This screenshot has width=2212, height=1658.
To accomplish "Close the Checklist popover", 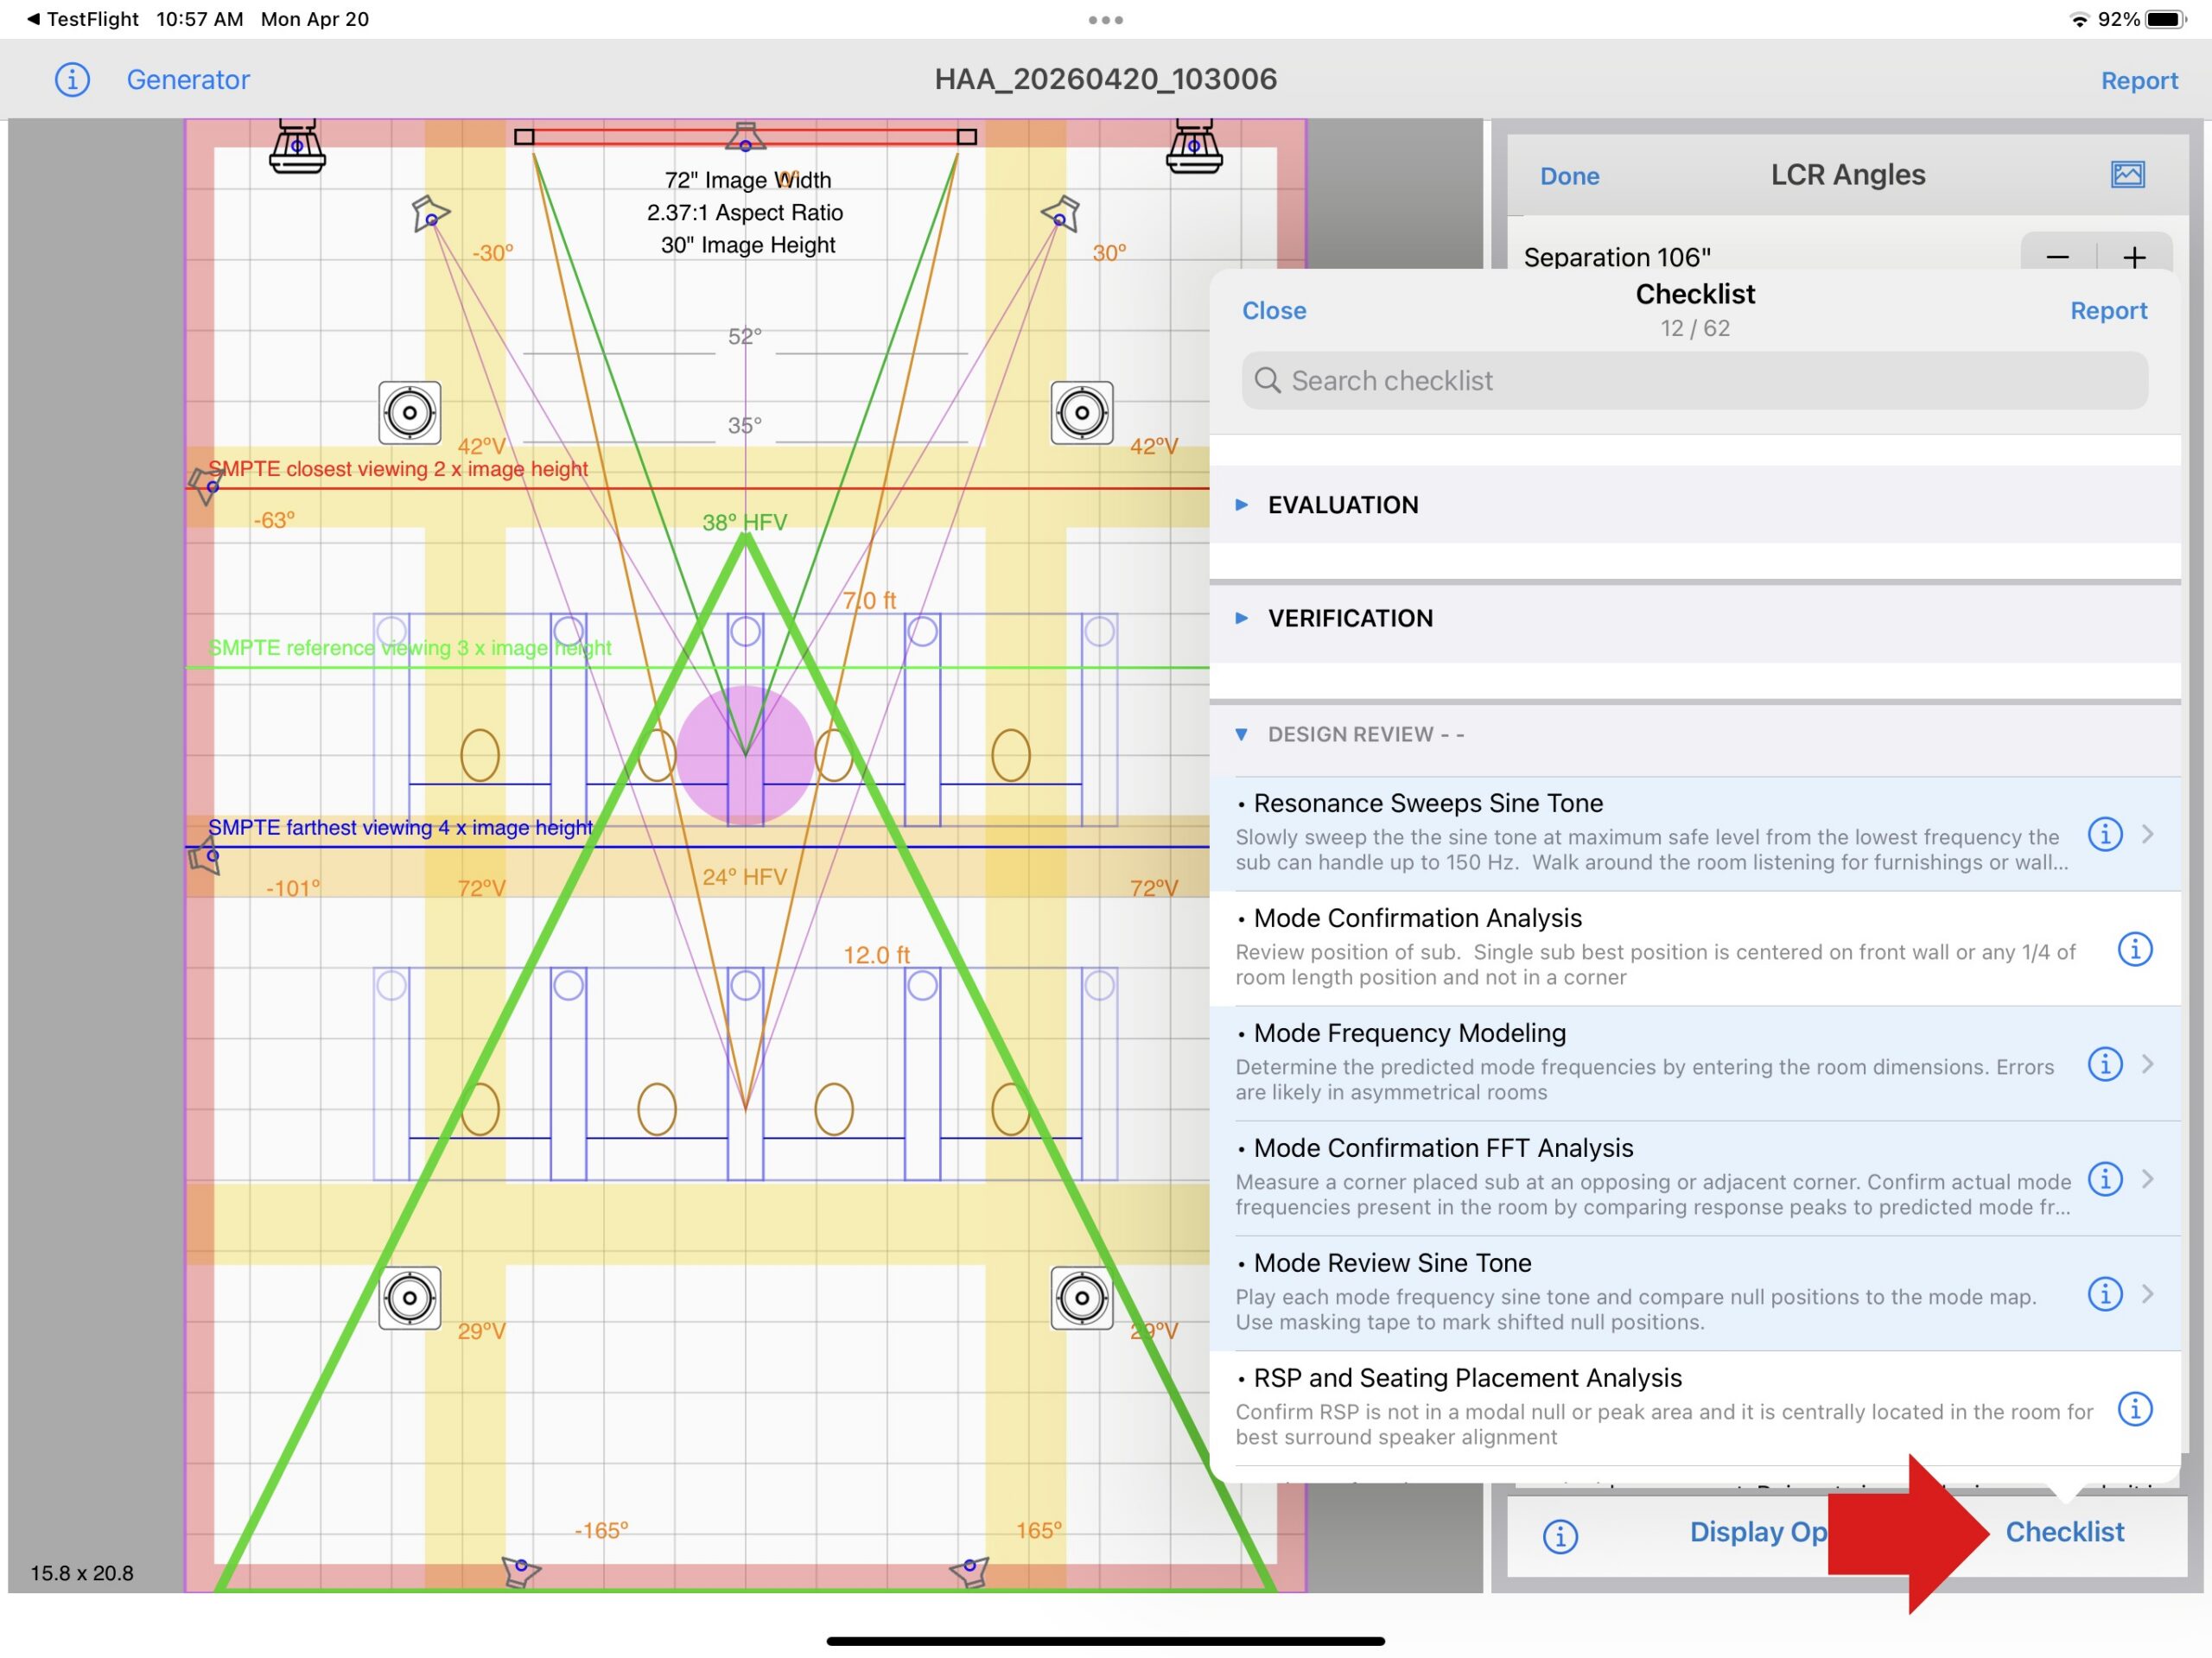I will click(x=1273, y=311).
